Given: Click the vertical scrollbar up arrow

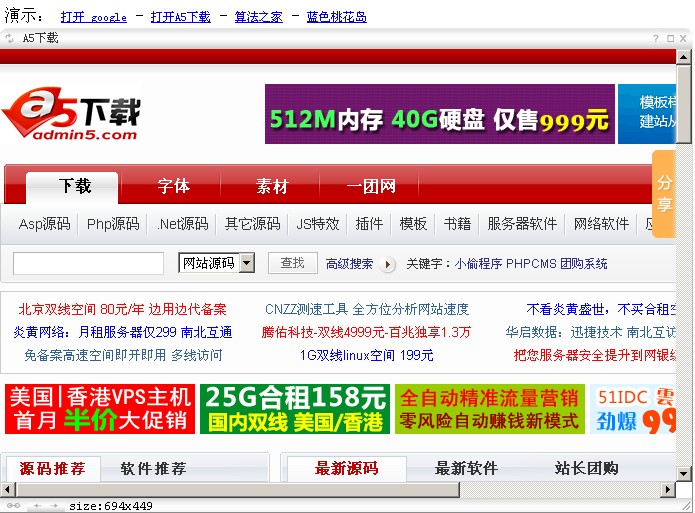Looking at the screenshot, I should (x=683, y=57).
